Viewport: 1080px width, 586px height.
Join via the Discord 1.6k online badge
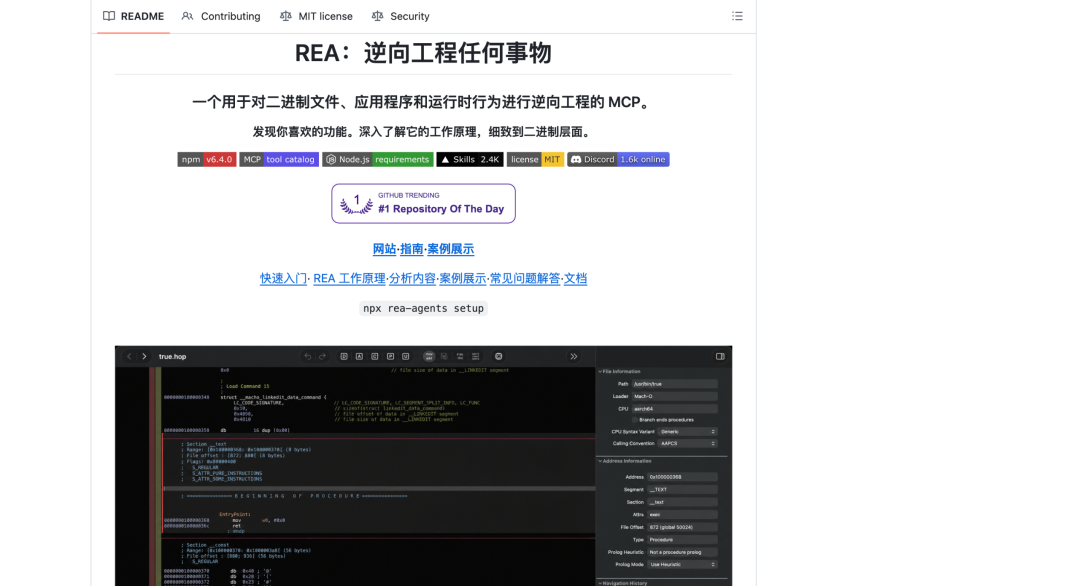618,159
